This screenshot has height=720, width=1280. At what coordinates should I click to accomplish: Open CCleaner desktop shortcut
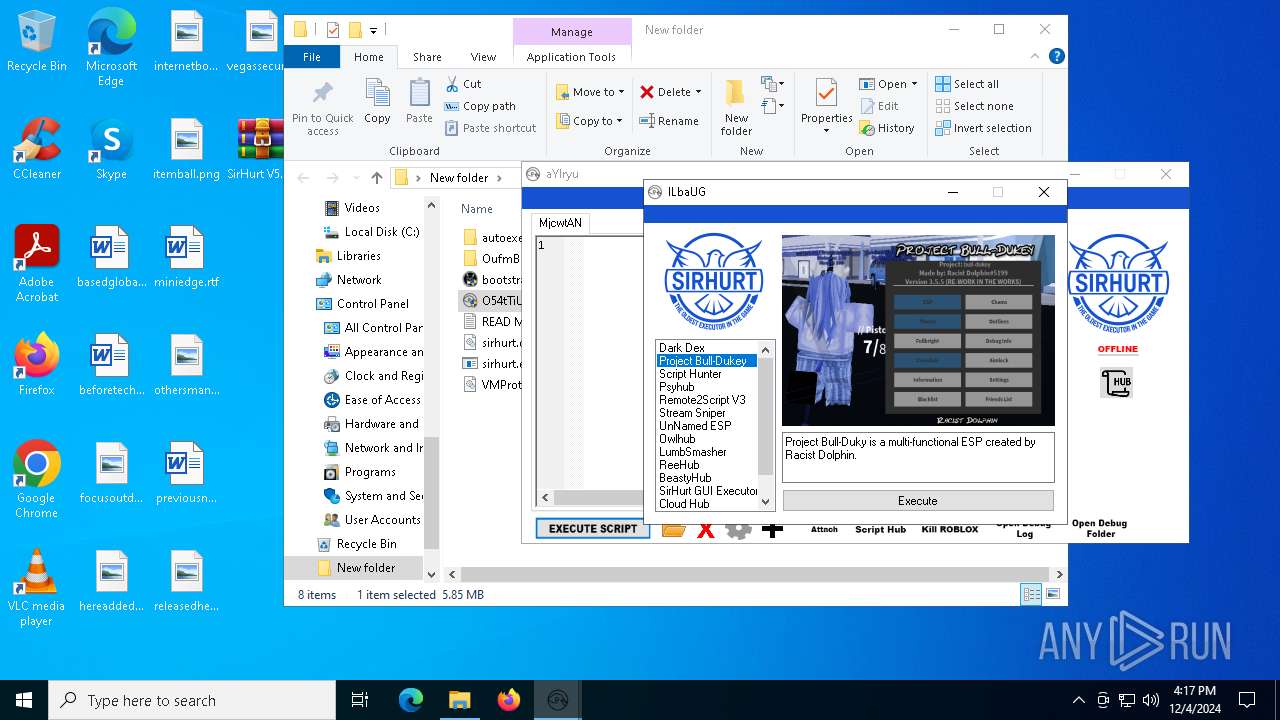point(37,149)
